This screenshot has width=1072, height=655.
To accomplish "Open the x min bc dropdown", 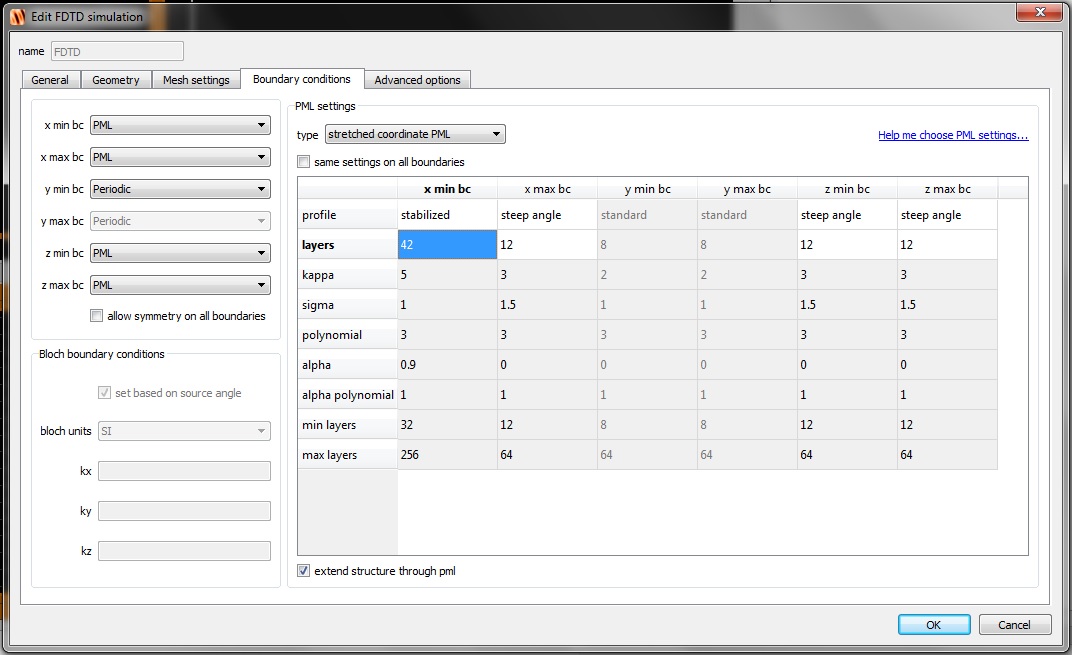I will click(x=180, y=125).
